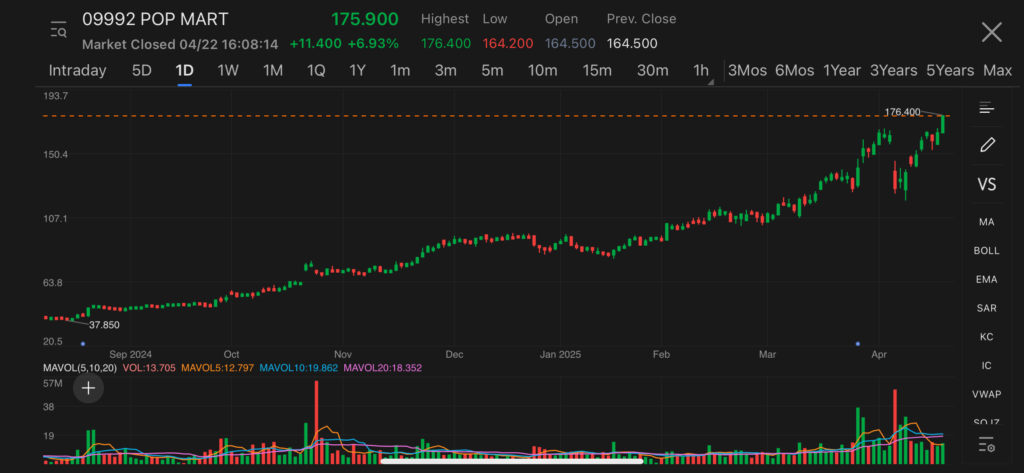Click the 09992 POP MART title
Screen dimensions: 1024x473
click(155, 20)
